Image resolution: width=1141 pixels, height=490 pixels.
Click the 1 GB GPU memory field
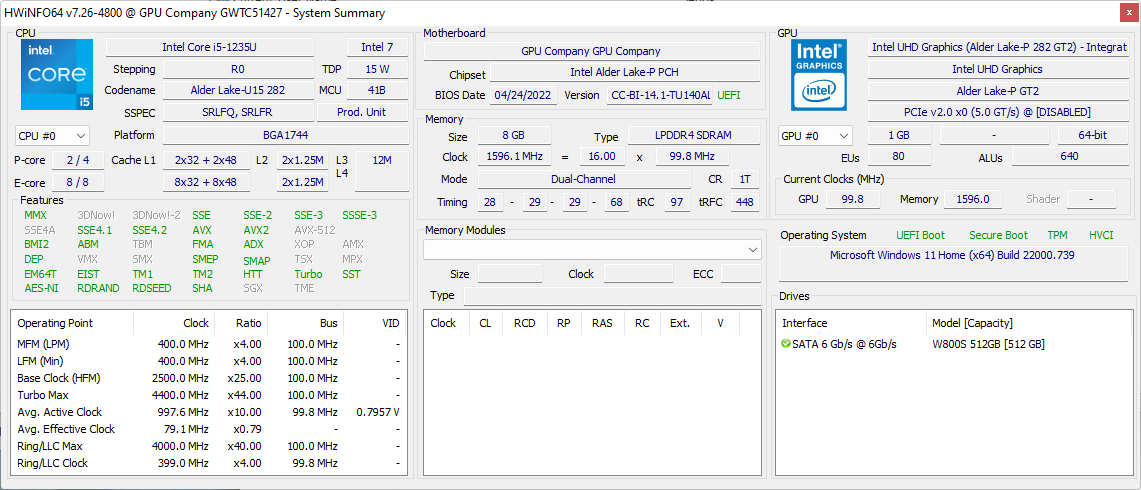pyautogui.click(x=899, y=135)
